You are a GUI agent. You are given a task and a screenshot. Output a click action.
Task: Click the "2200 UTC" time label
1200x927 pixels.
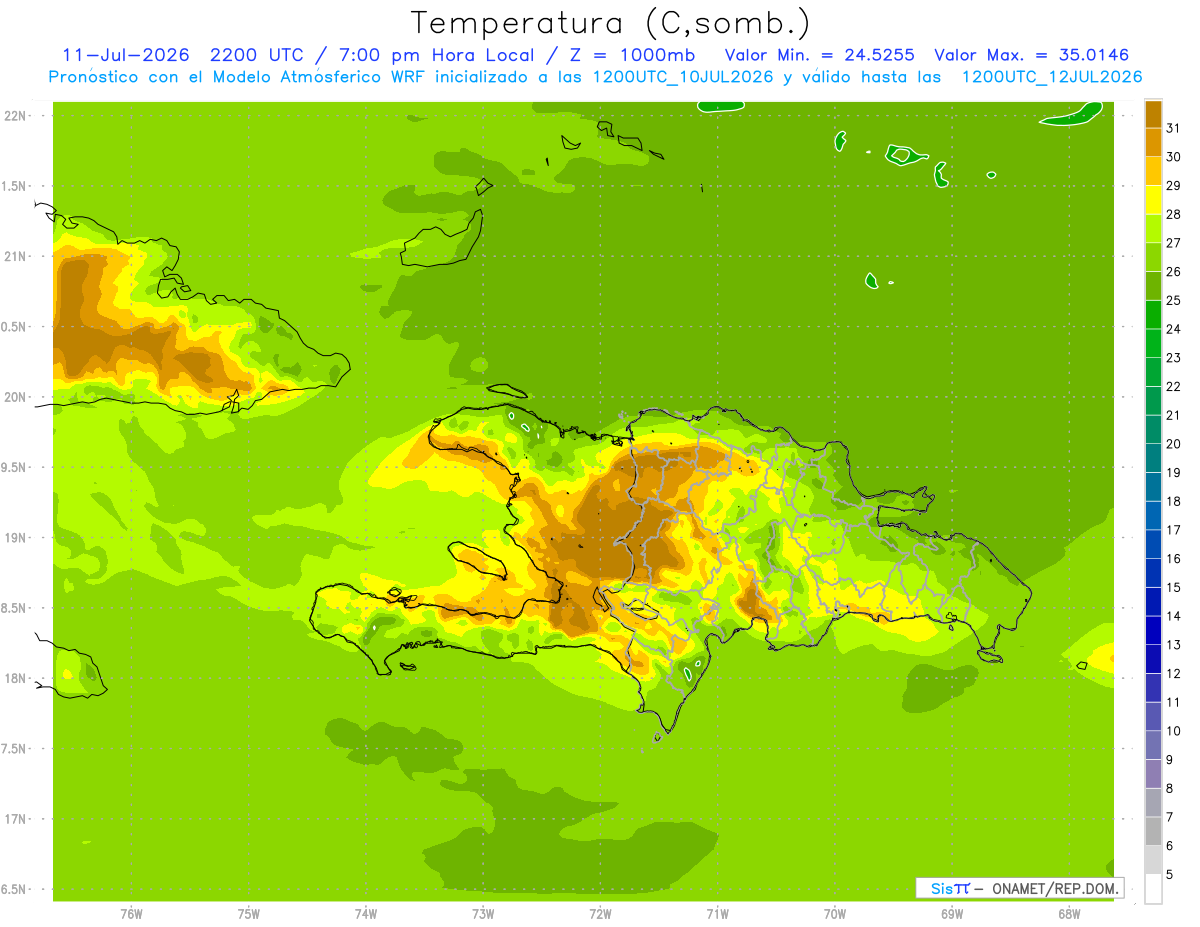pos(255,55)
